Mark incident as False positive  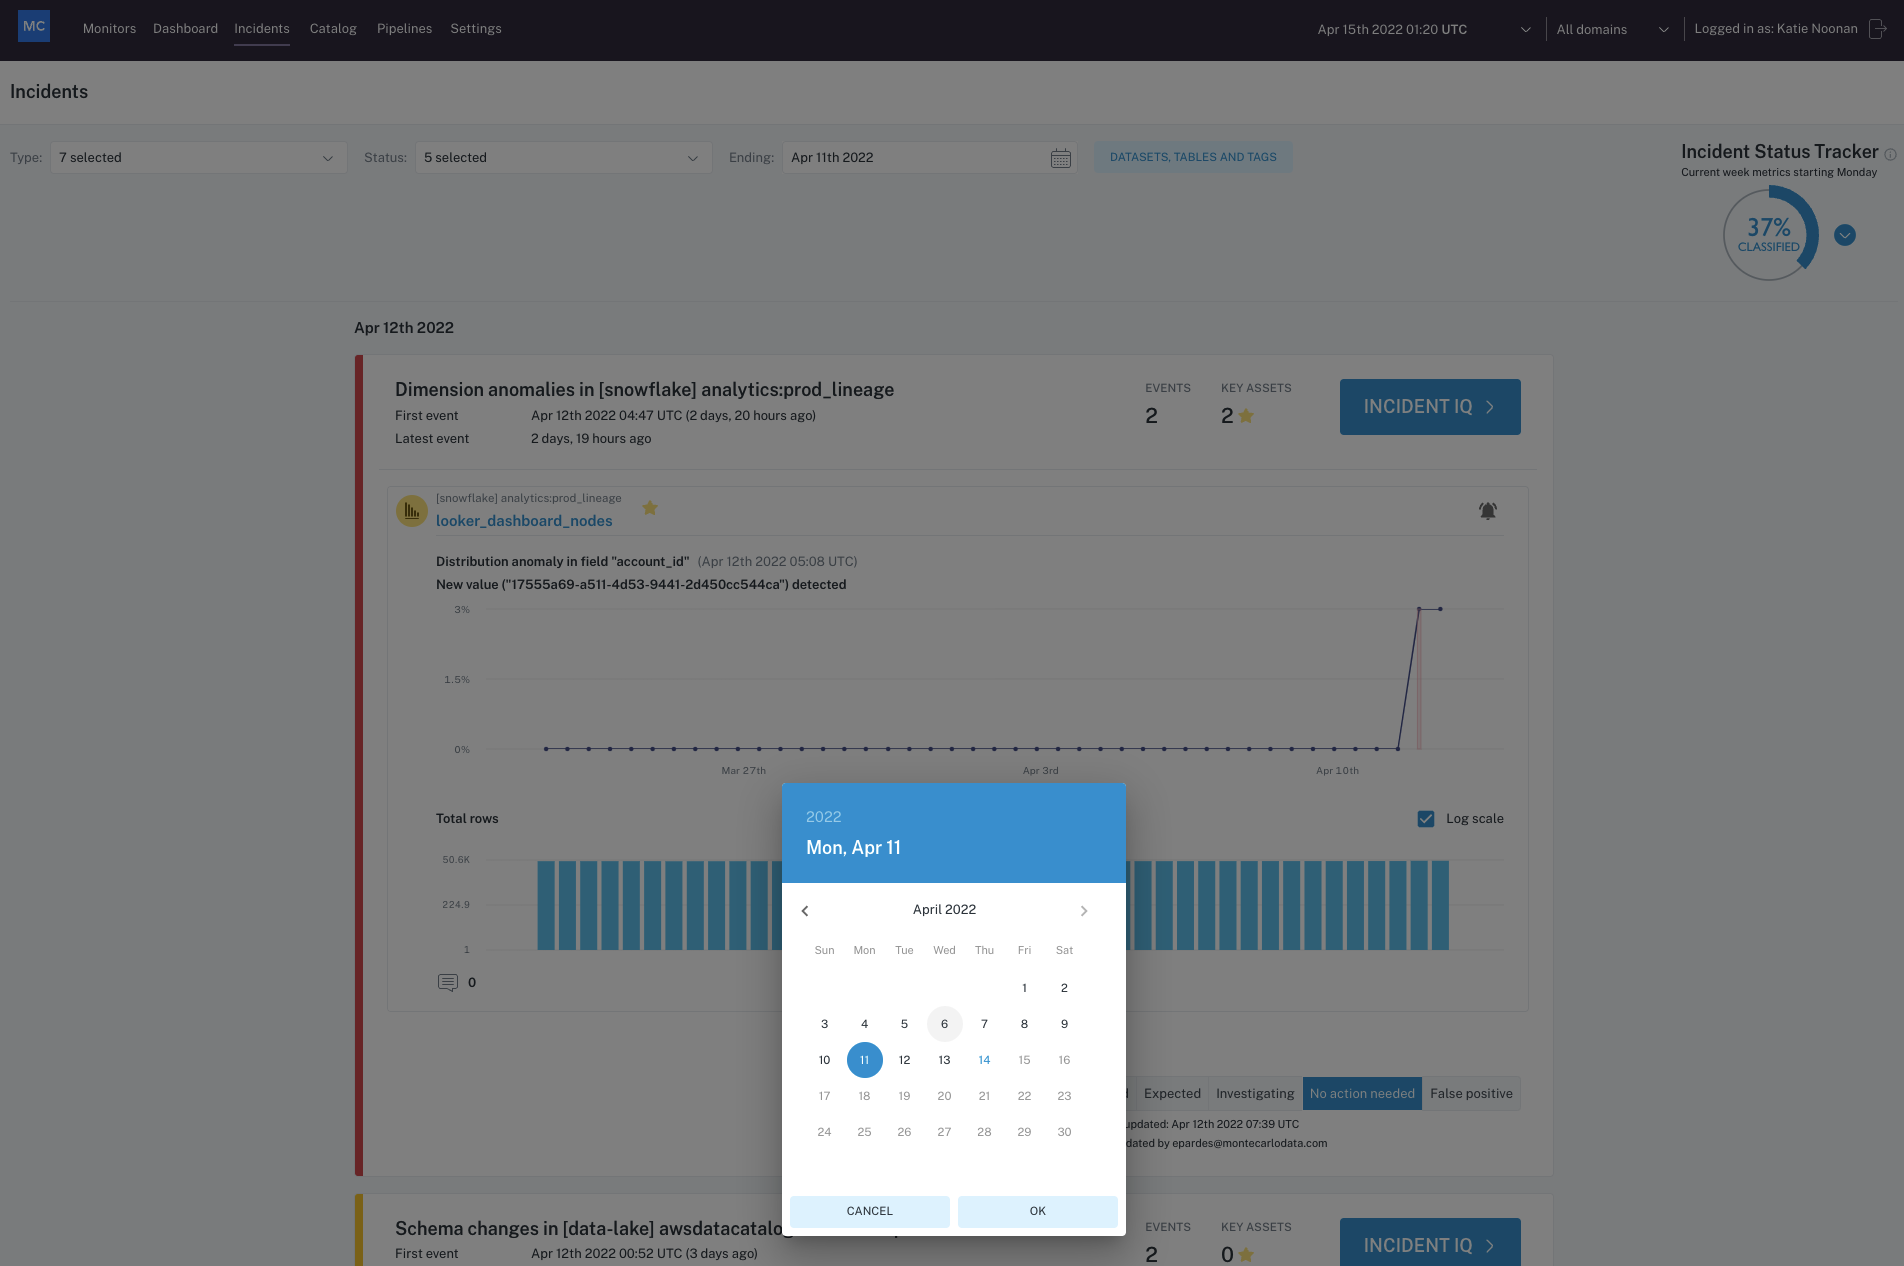(x=1471, y=1094)
